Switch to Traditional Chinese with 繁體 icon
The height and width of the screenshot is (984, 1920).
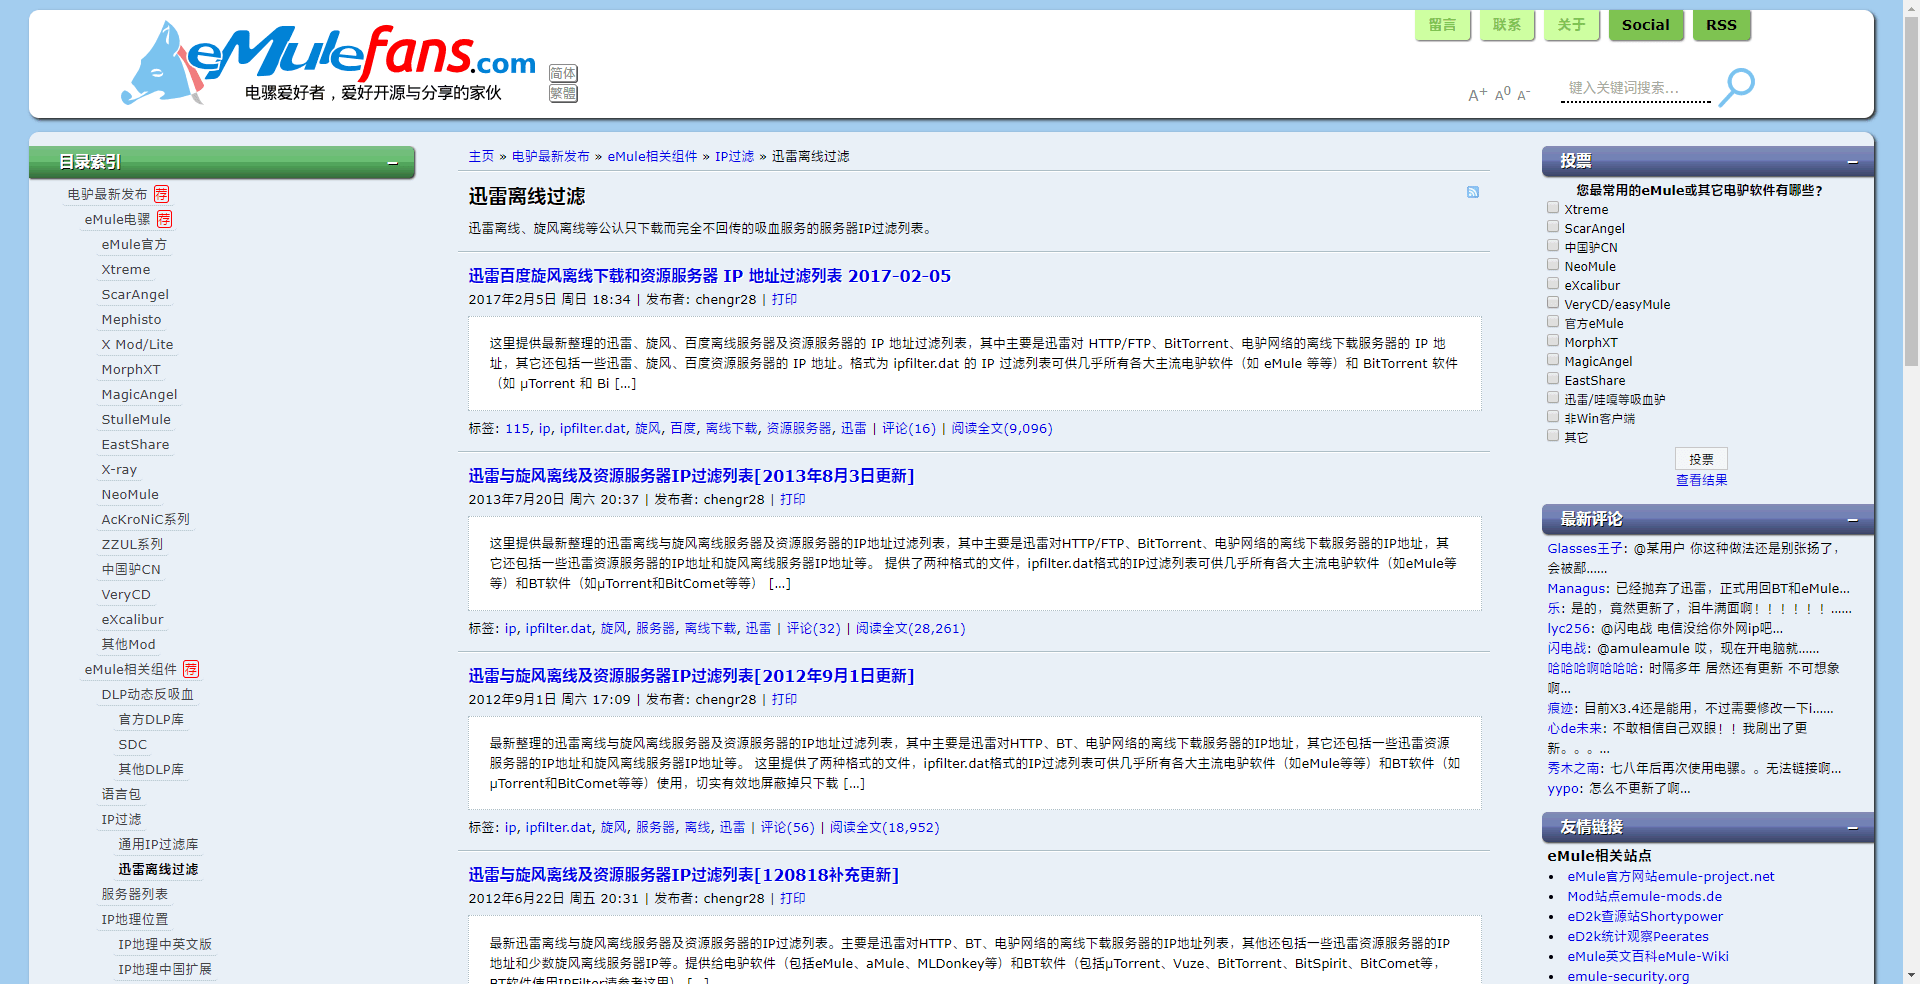[563, 93]
